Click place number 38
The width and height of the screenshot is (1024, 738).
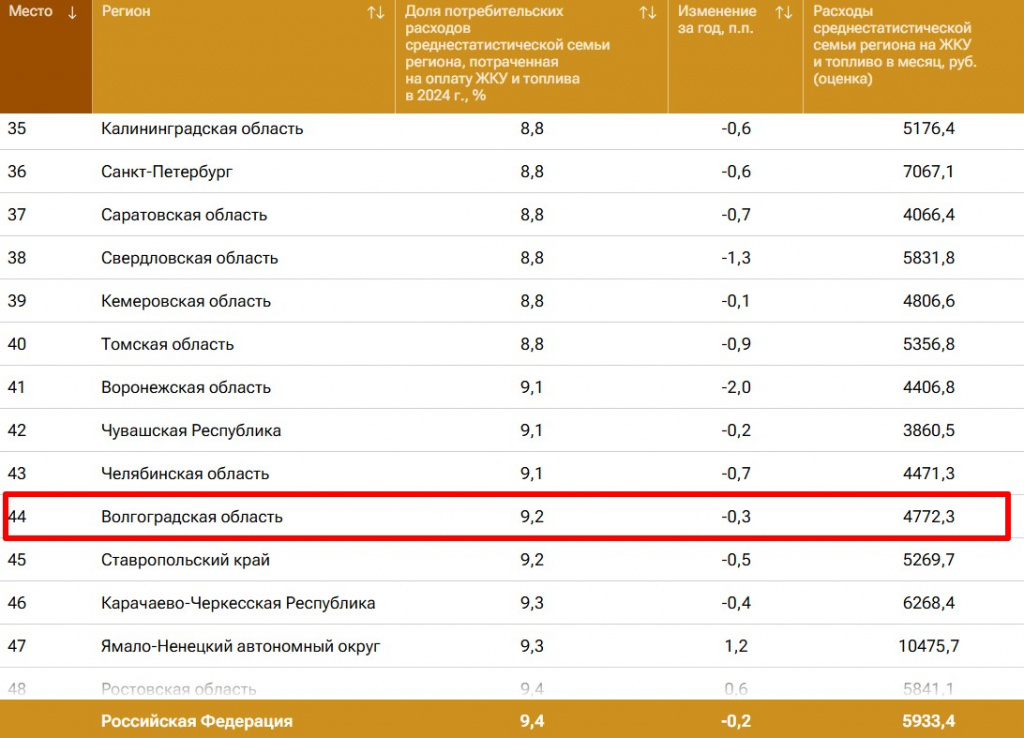[17, 257]
